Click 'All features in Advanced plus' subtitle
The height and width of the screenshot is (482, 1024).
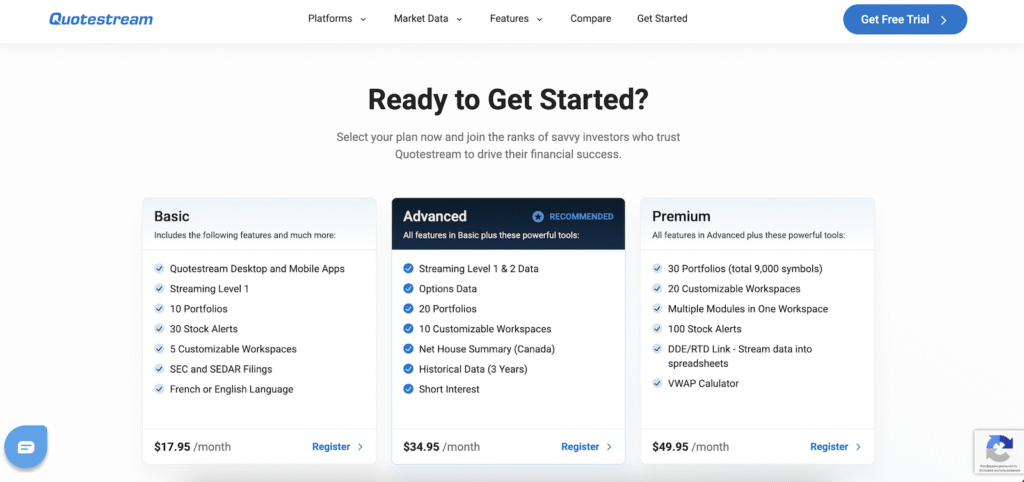pos(748,234)
